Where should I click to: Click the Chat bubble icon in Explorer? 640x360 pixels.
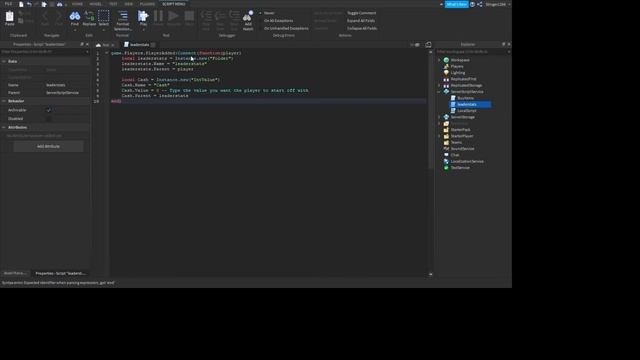click(446, 155)
